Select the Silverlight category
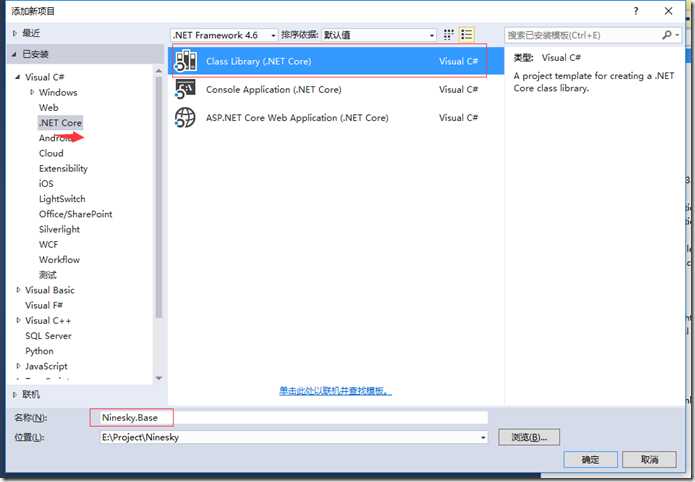This screenshot has height=482, width=695. tap(59, 229)
